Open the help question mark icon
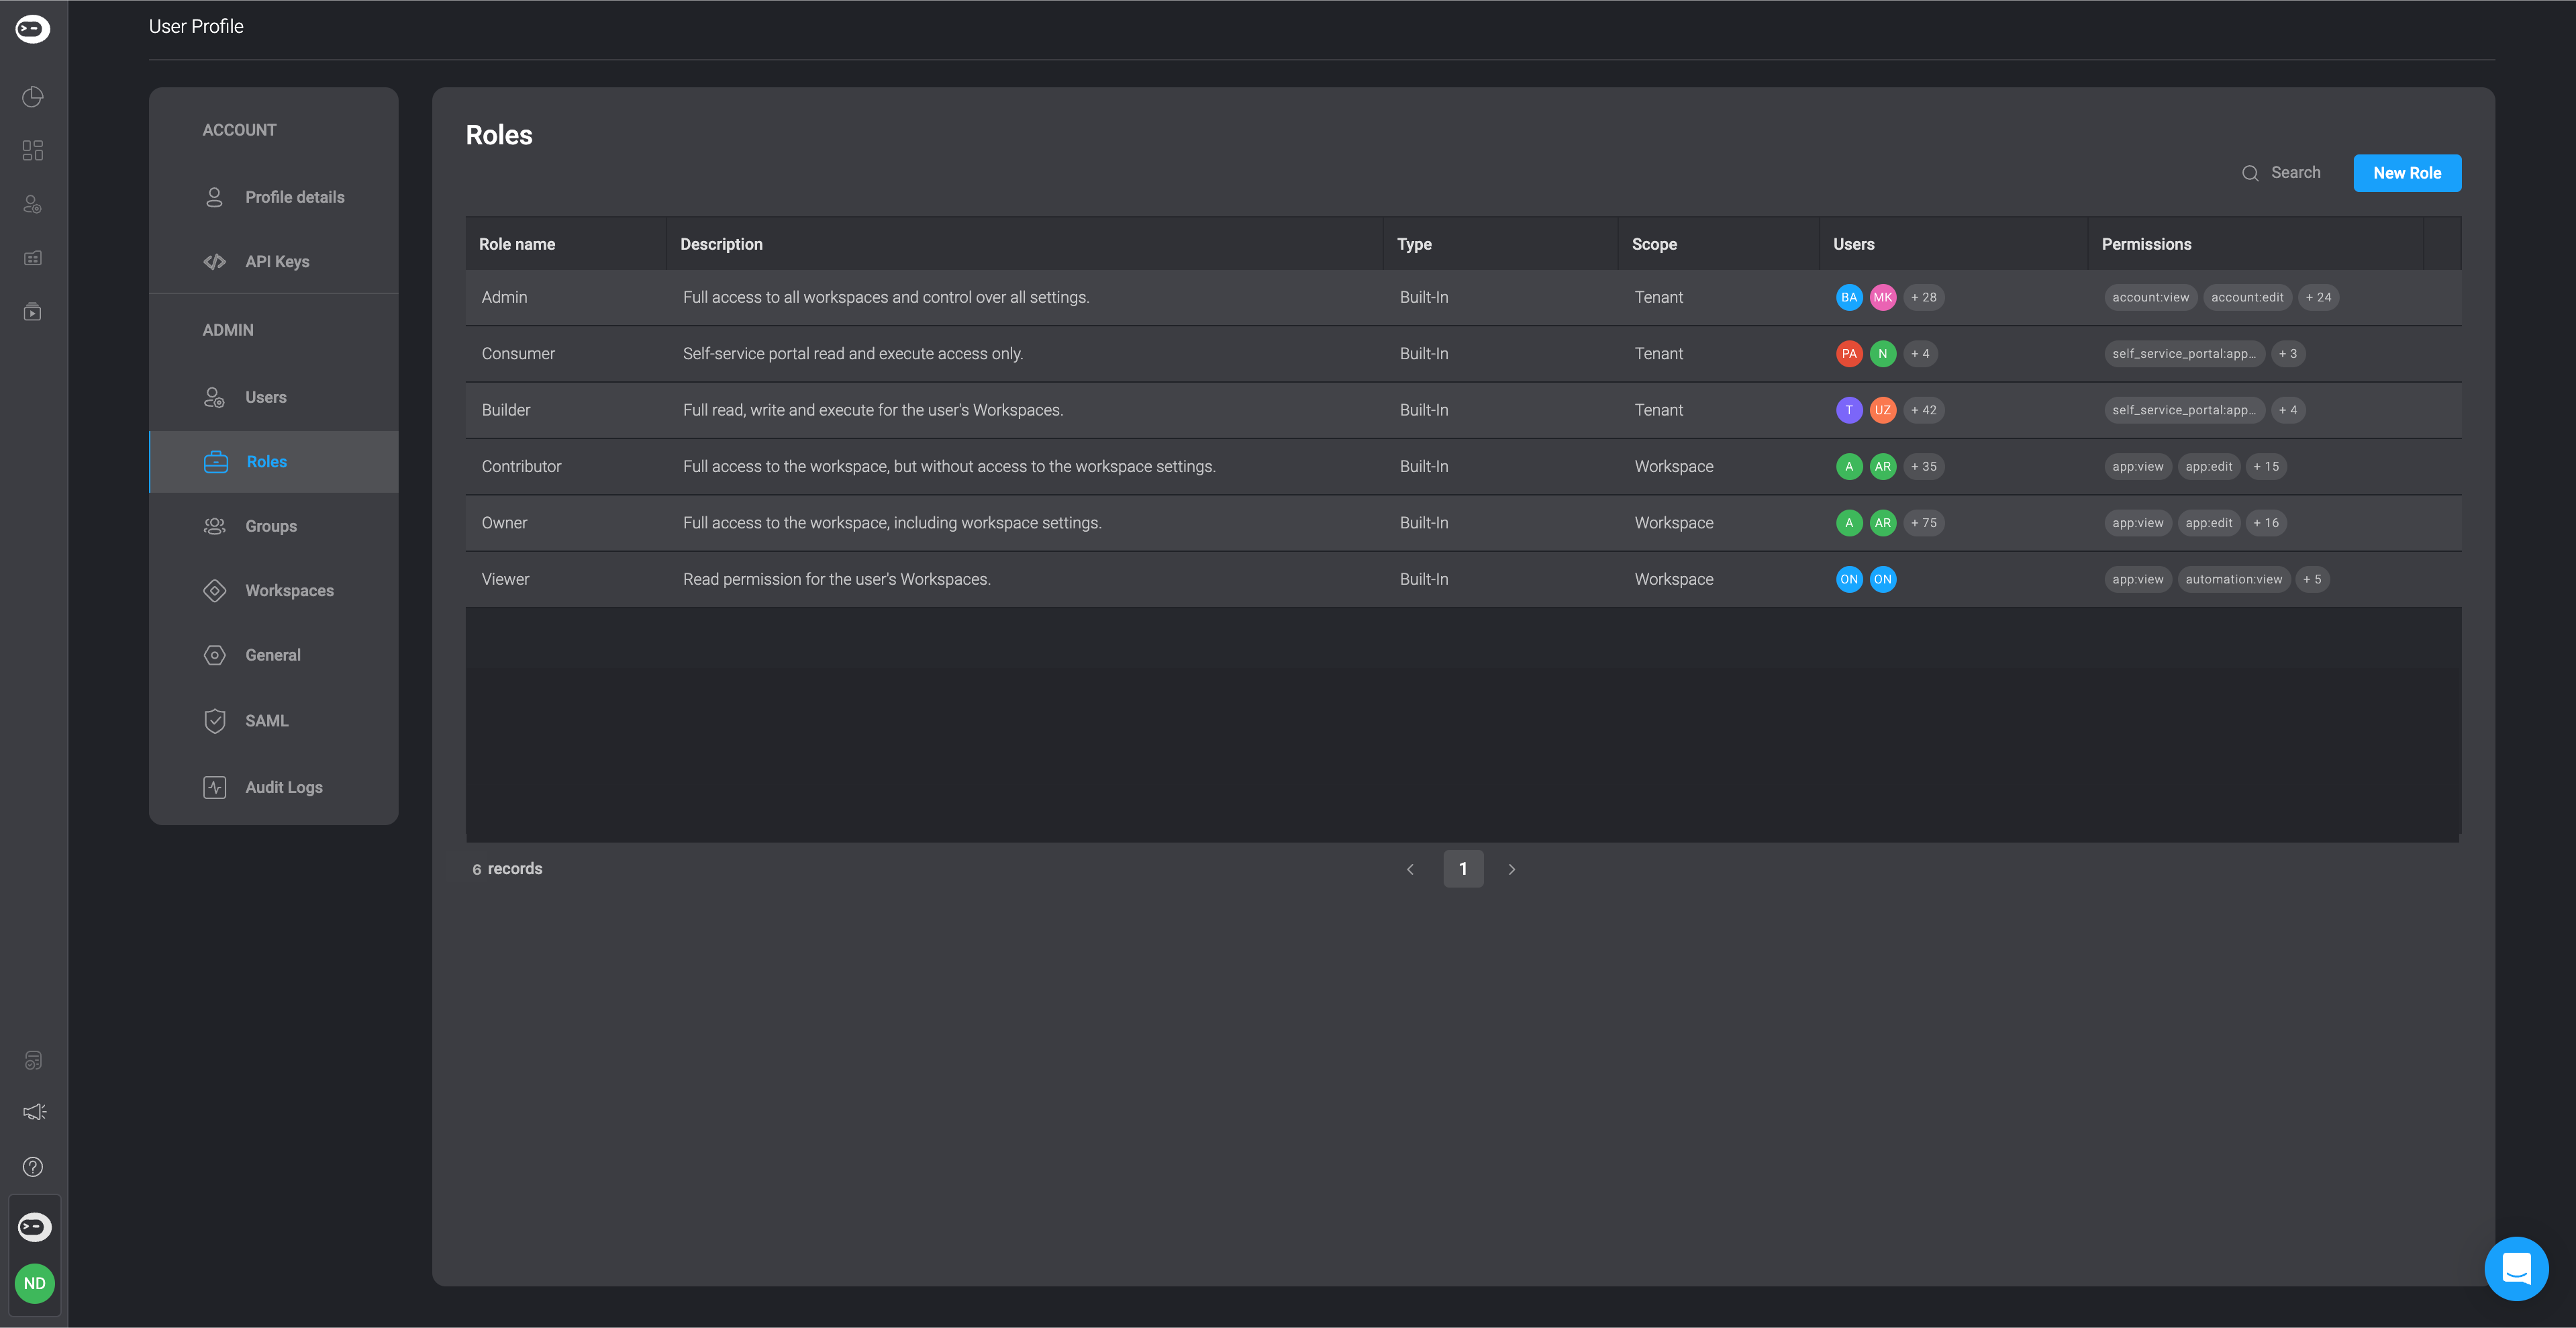This screenshot has height=1328, width=2576. click(x=33, y=1167)
